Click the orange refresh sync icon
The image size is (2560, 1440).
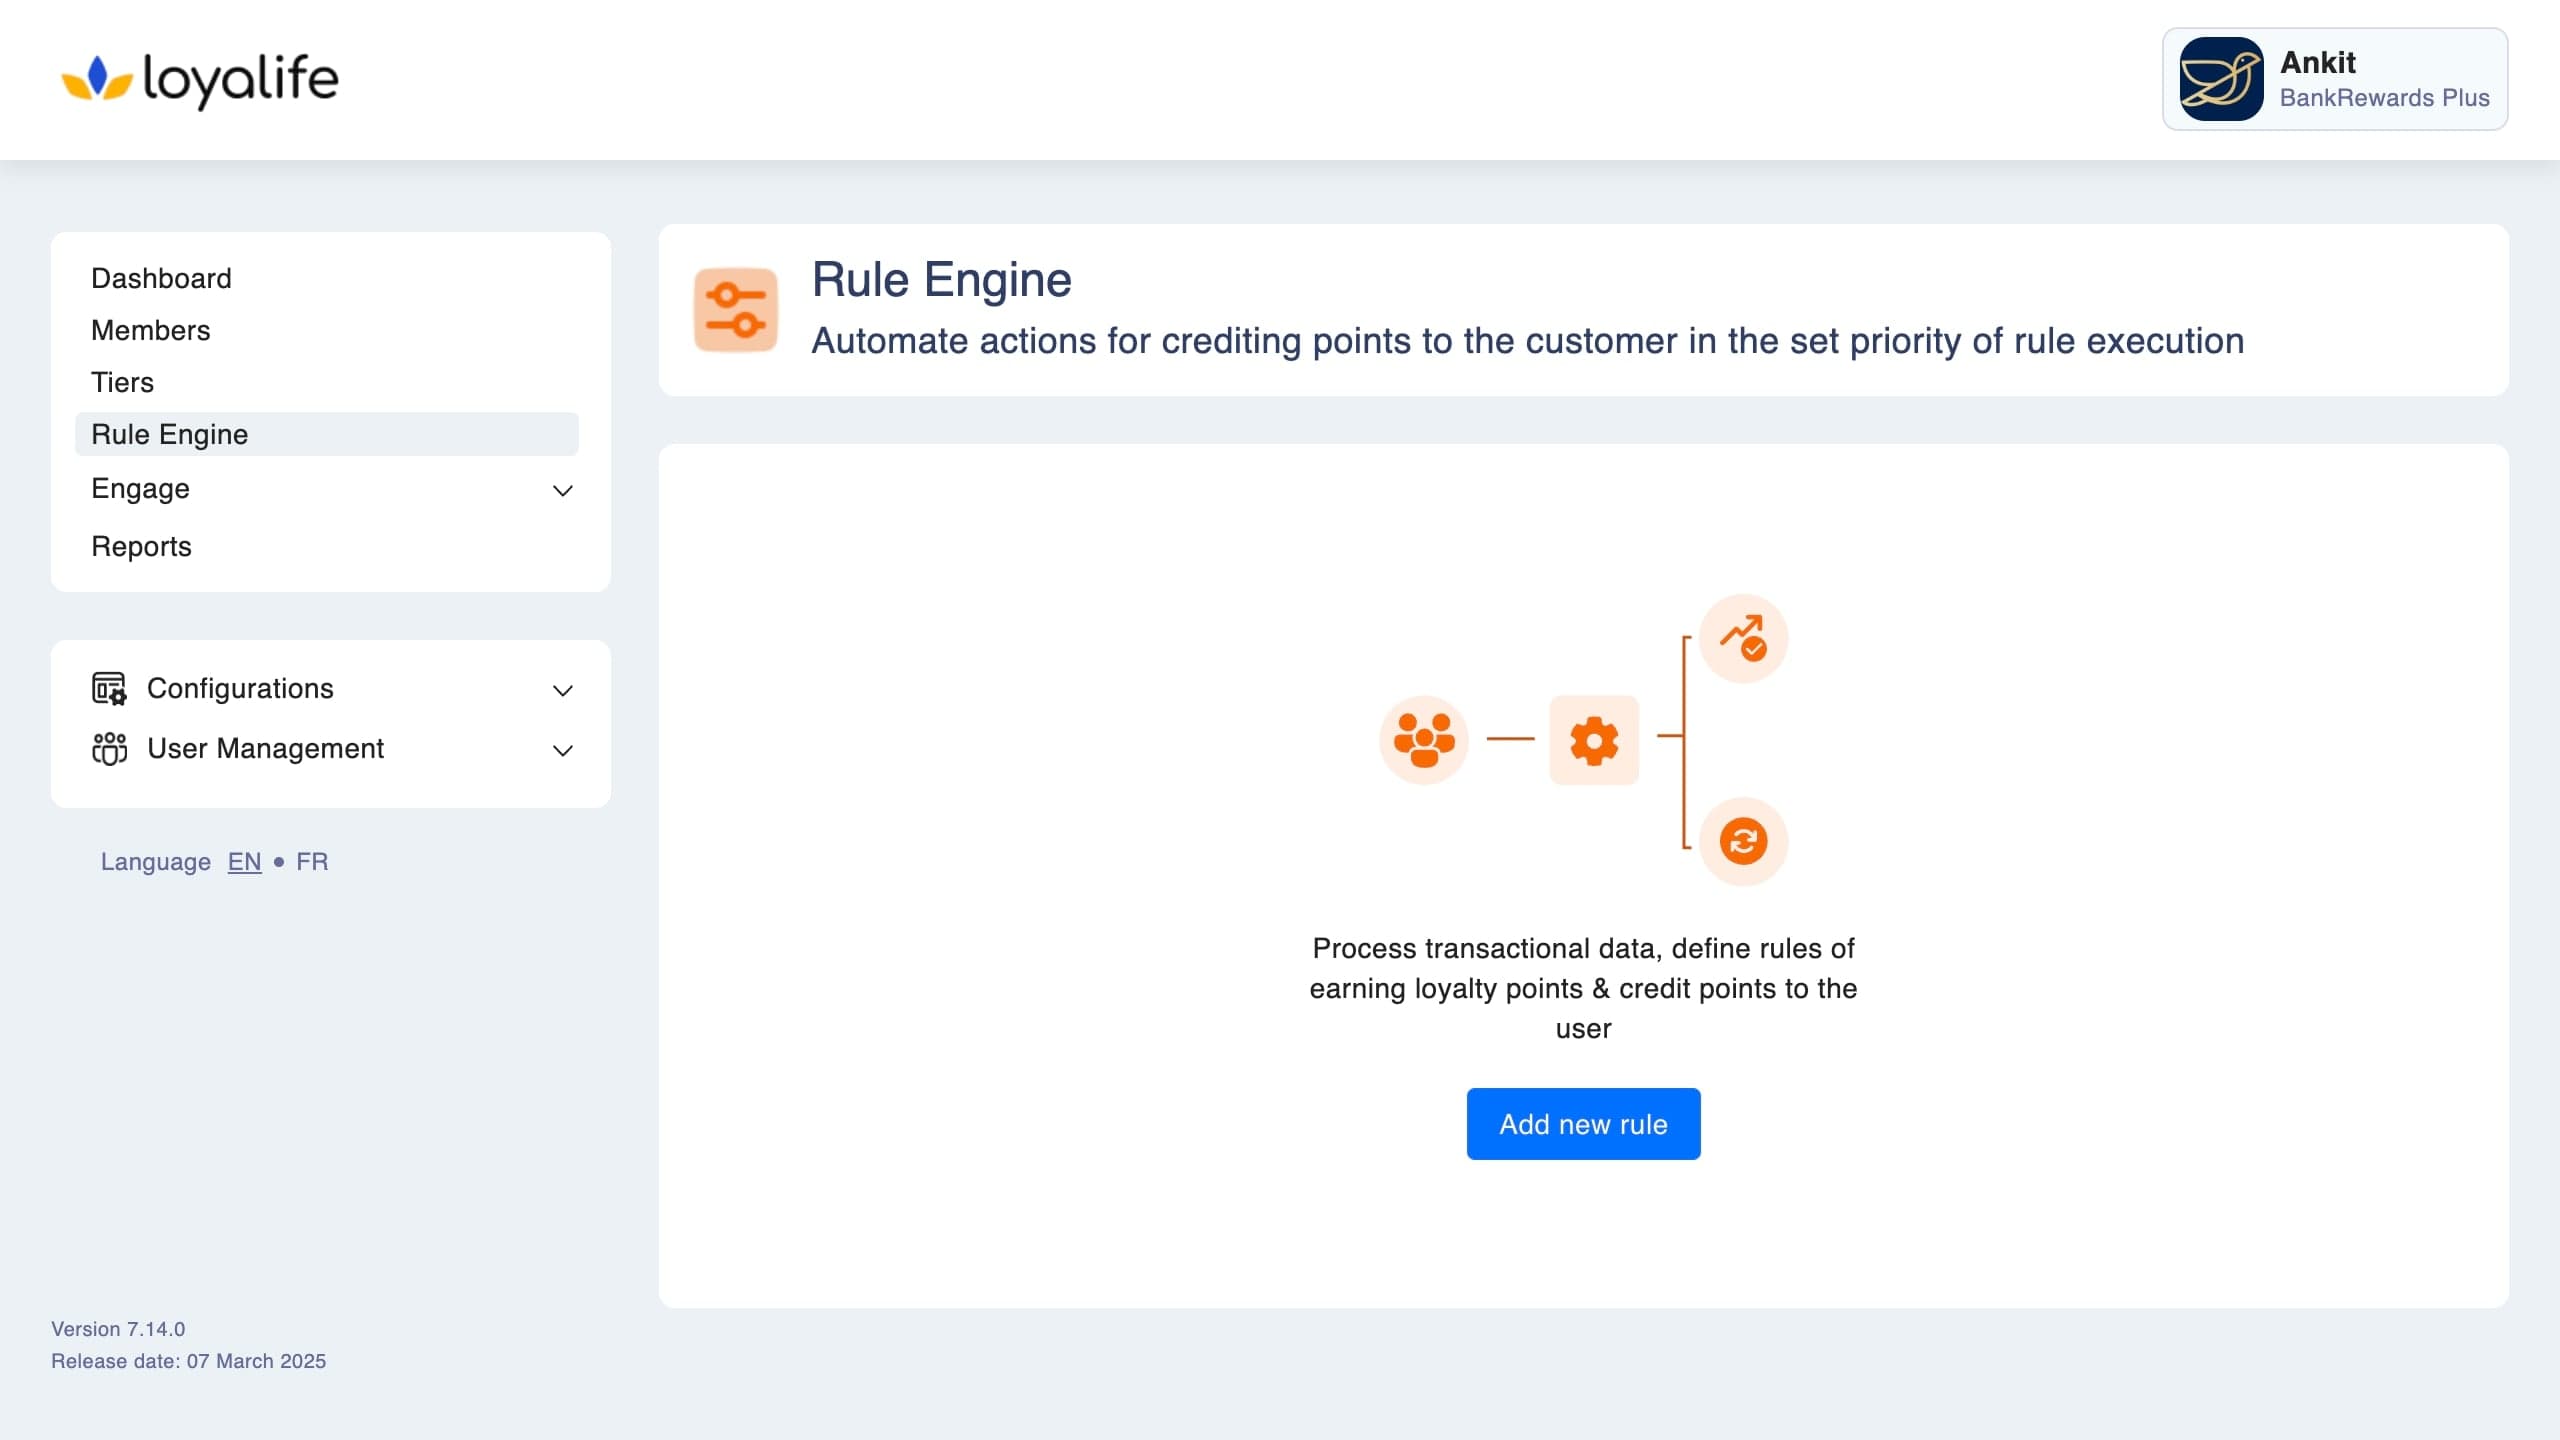click(x=1744, y=841)
